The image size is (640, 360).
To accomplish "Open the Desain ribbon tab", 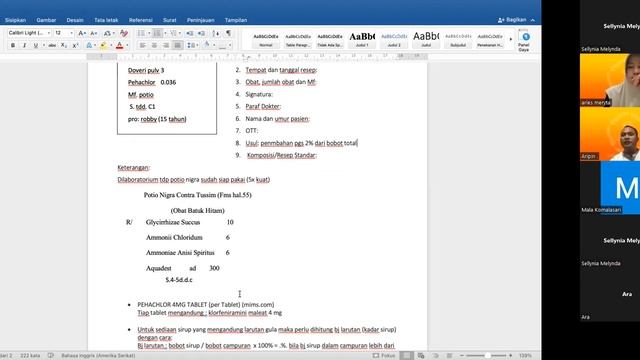I will (x=75, y=20).
